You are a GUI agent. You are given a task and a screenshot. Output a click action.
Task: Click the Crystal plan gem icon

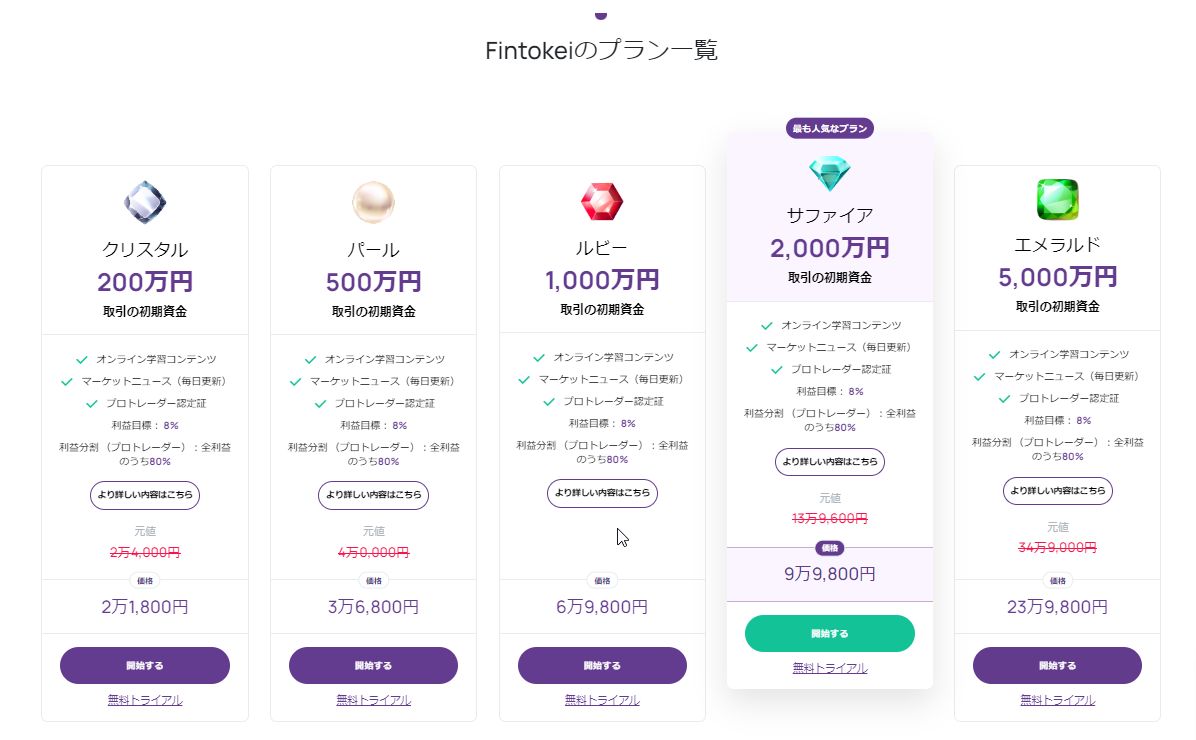tap(145, 202)
